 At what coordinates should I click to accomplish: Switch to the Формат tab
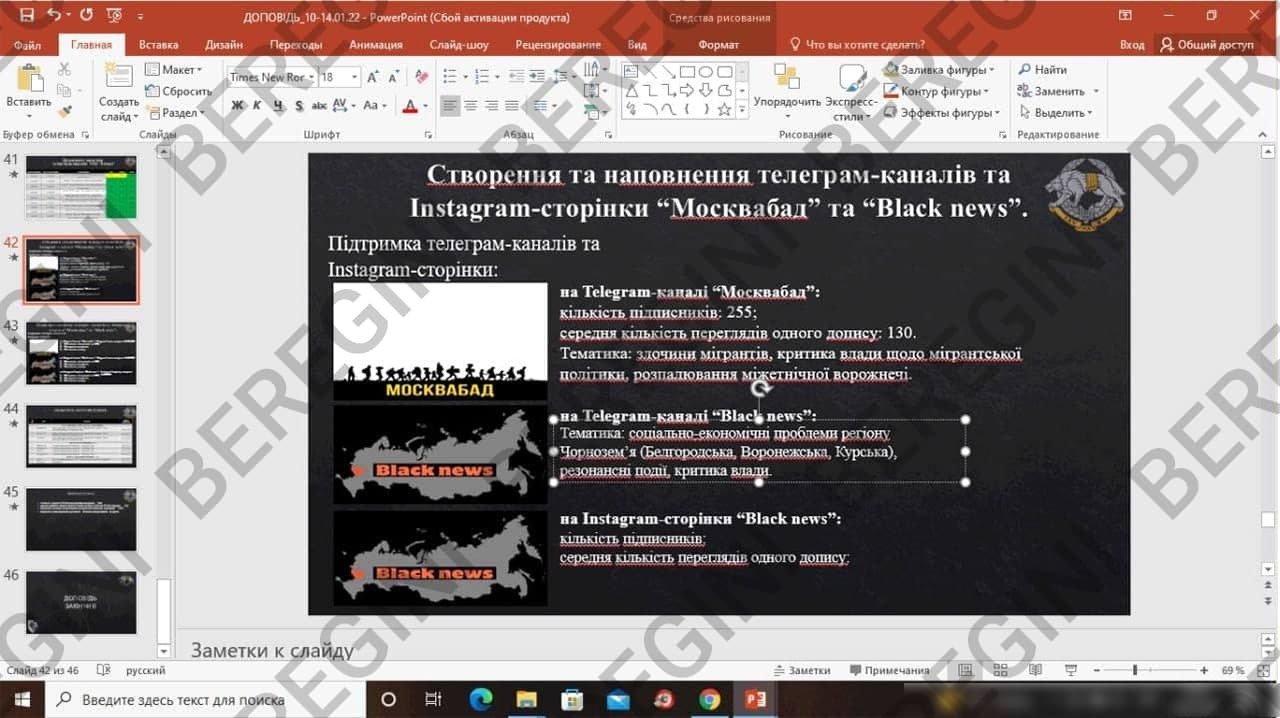tap(719, 45)
